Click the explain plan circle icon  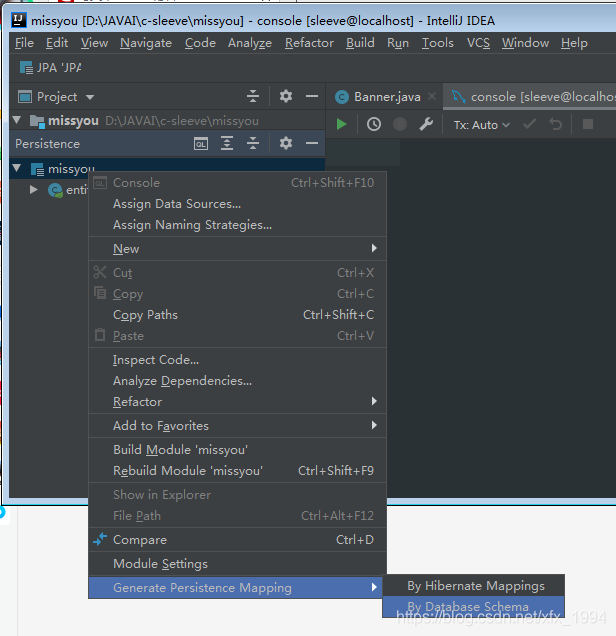pyautogui.click(x=400, y=124)
